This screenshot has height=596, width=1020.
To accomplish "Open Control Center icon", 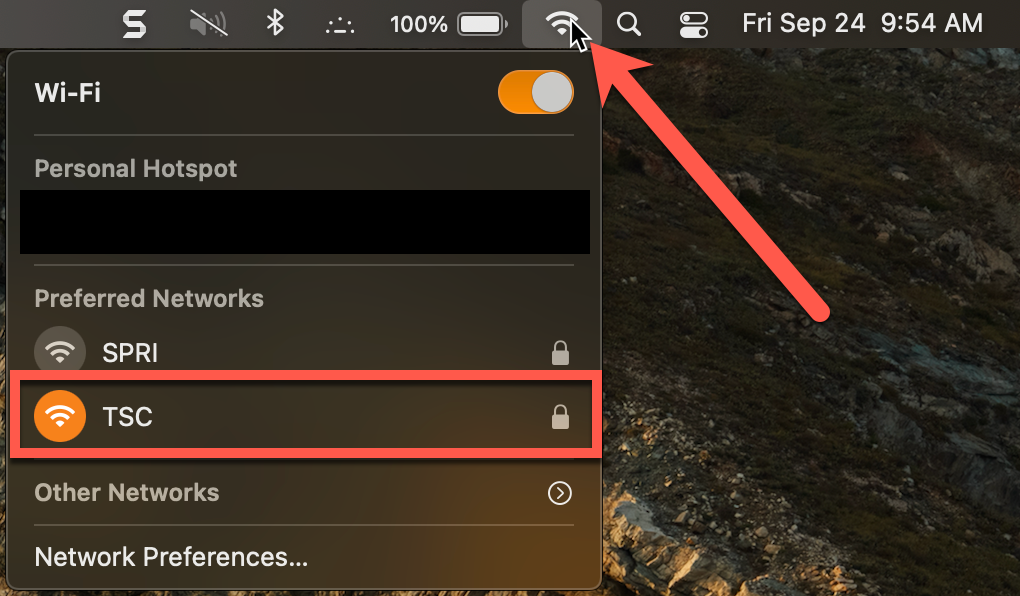I will (x=692, y=24).
